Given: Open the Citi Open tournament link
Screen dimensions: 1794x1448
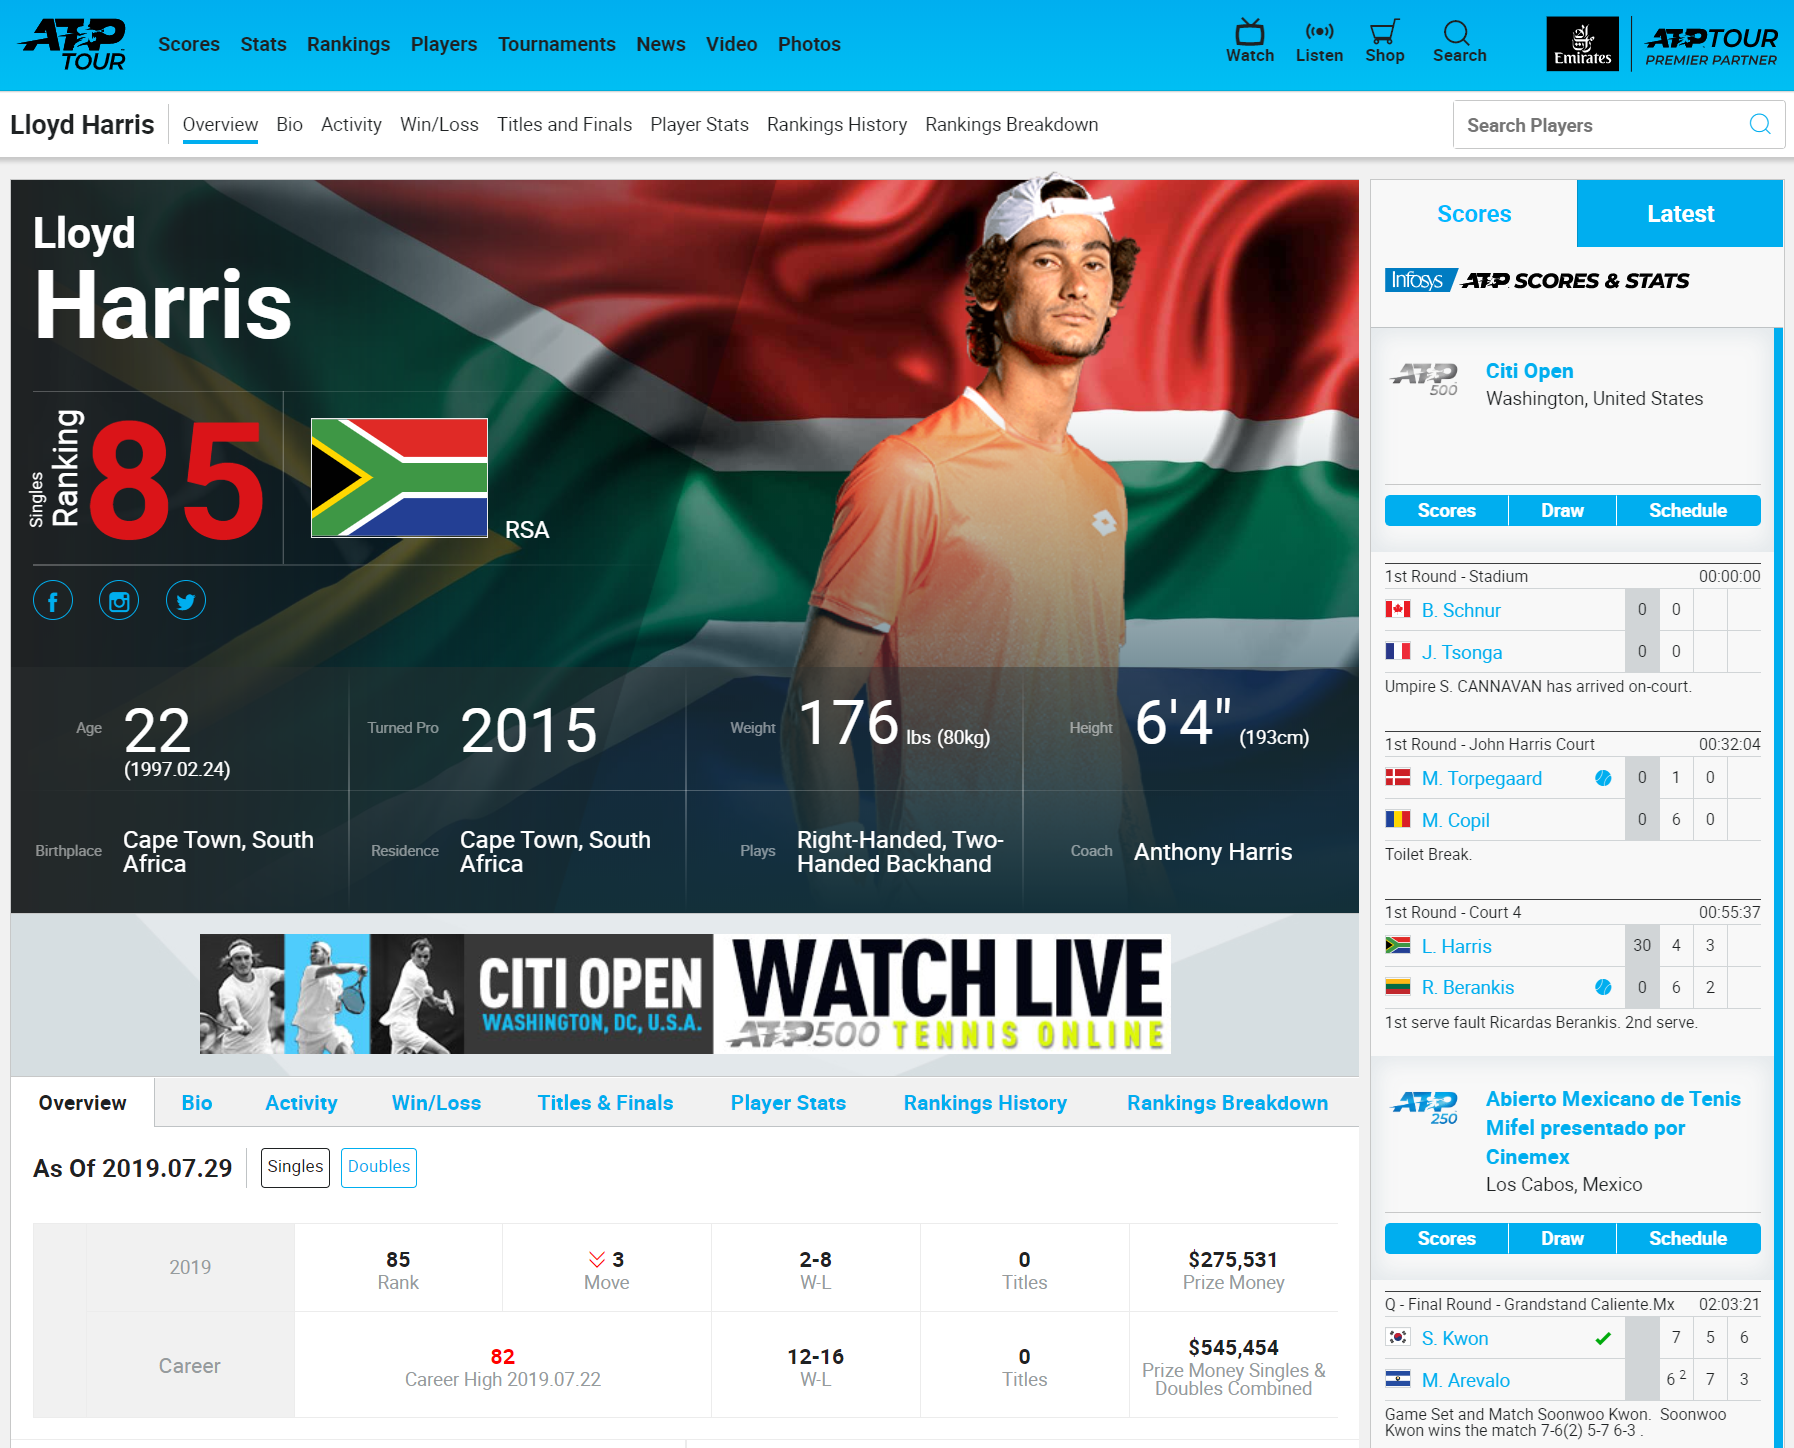Looking at the screenshot, I should [1529, 370].
